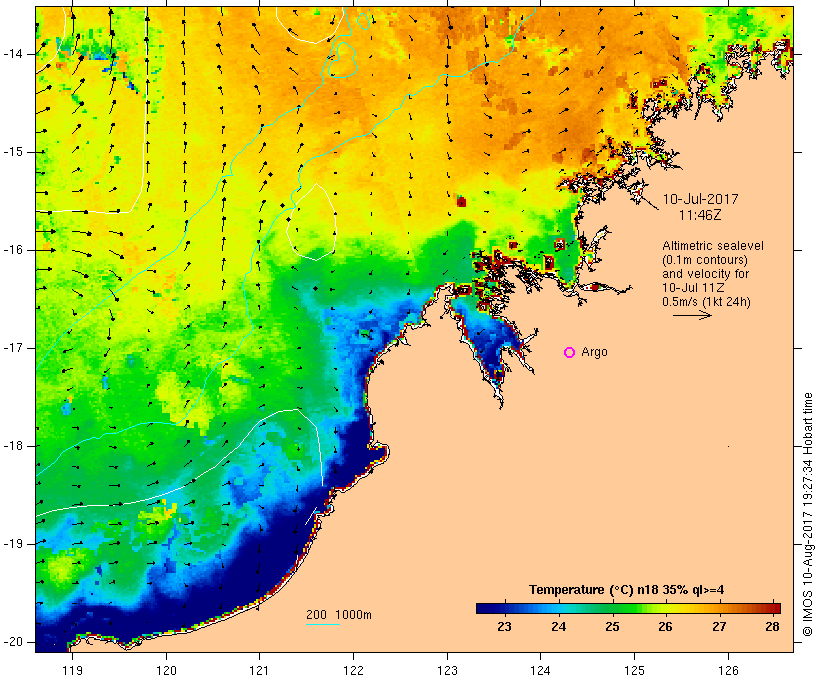Click the latitude axis label '-19'
The width and height of the screenshot is (820, 680).
(x=13, y=544)
